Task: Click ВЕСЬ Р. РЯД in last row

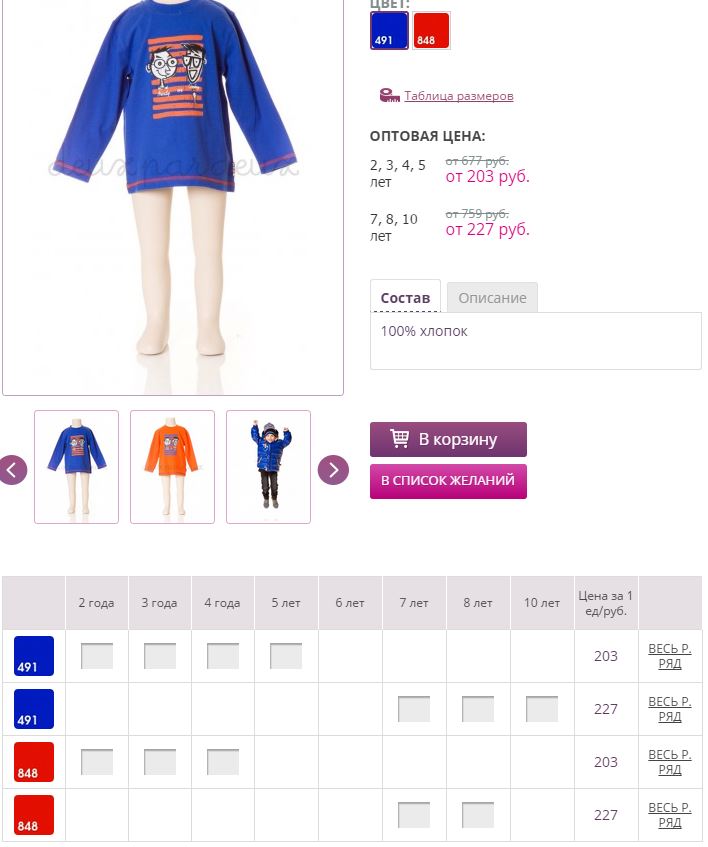Action: pyautogui.click(x=670, y=815)
